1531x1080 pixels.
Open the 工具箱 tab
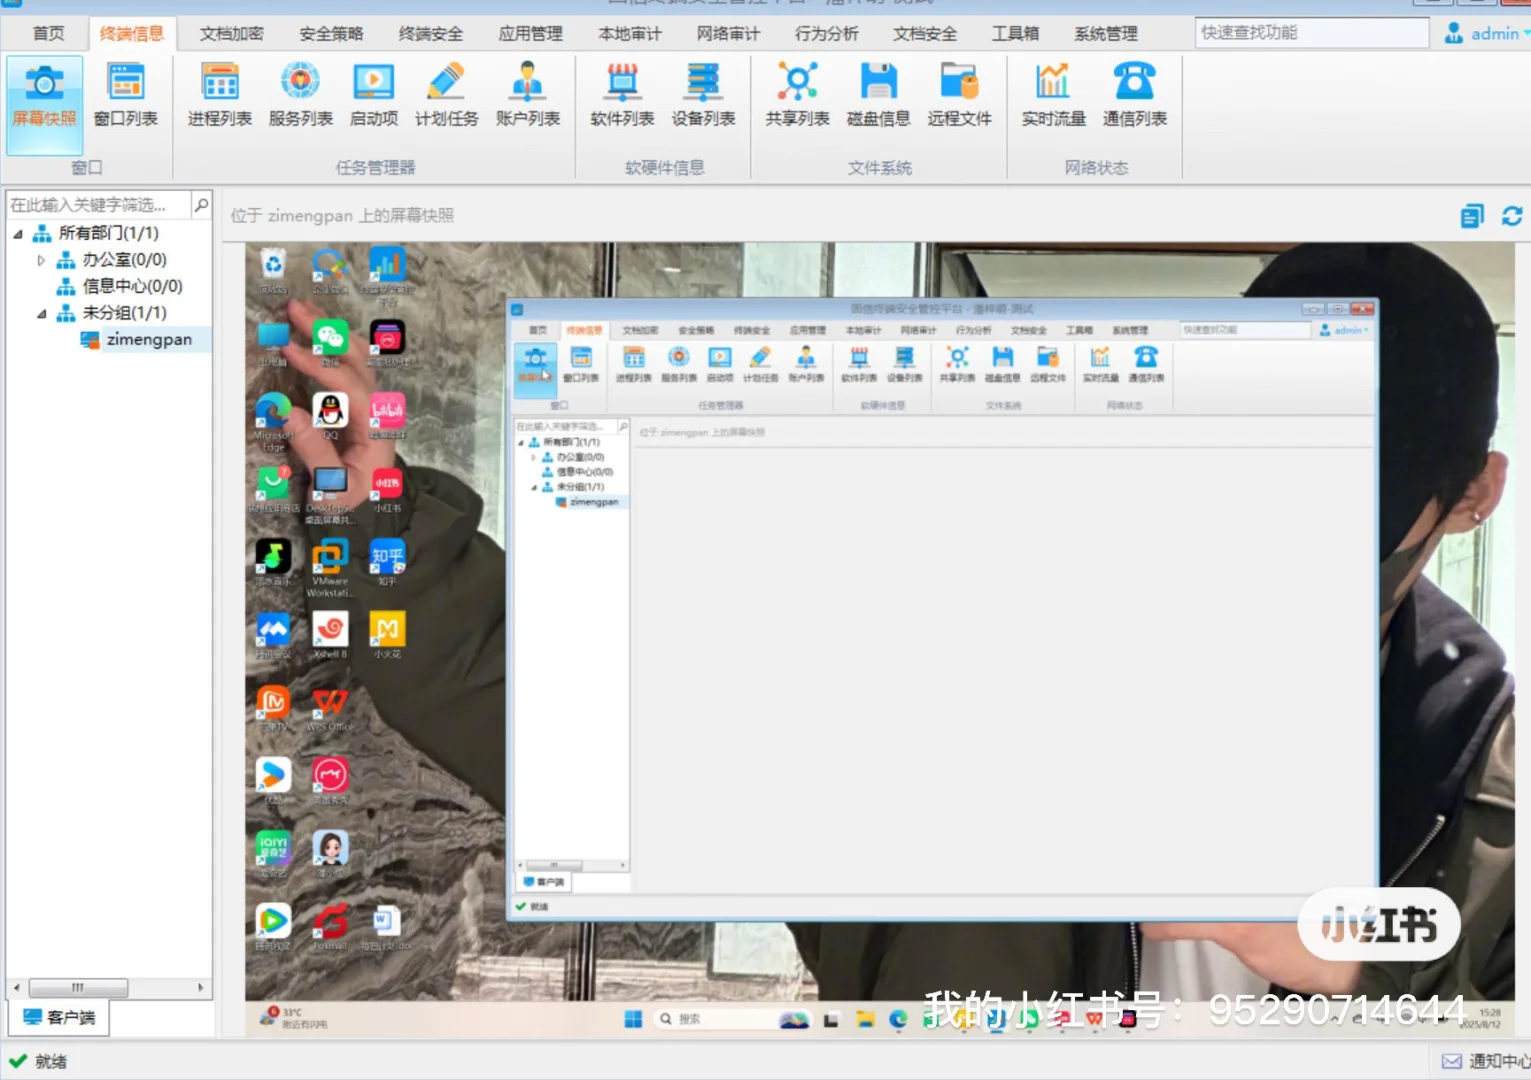[1015, 33]
